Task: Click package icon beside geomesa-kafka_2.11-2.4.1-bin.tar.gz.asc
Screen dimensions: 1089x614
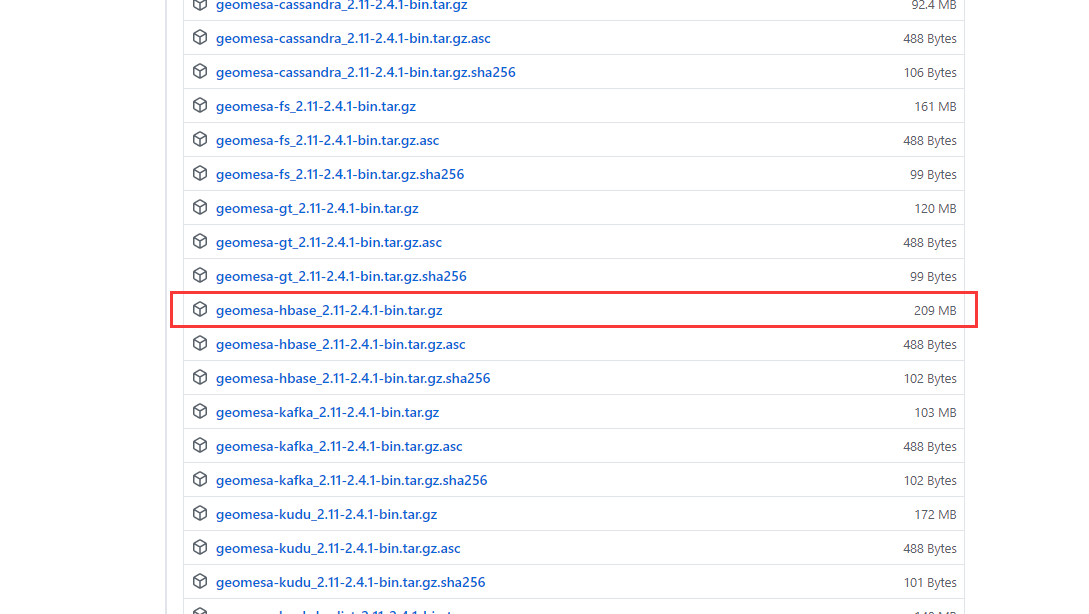Action: click(200, 446)
